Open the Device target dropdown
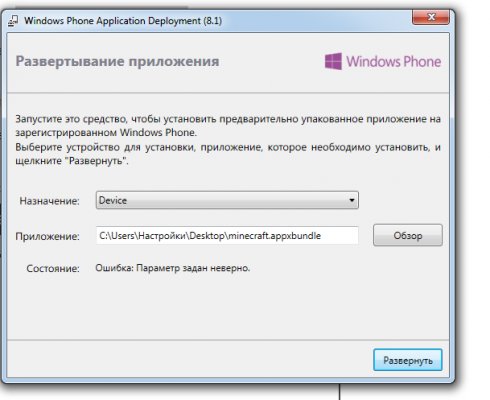The height and width of the screenshot is (400, 490). 227,200
